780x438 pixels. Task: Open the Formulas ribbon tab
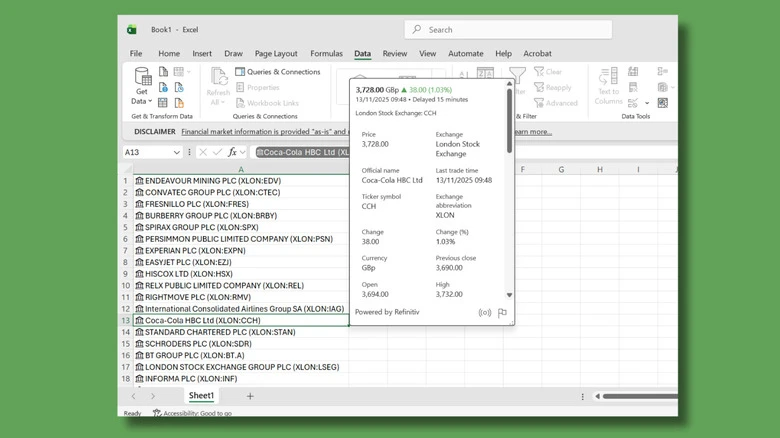point(326,53)
